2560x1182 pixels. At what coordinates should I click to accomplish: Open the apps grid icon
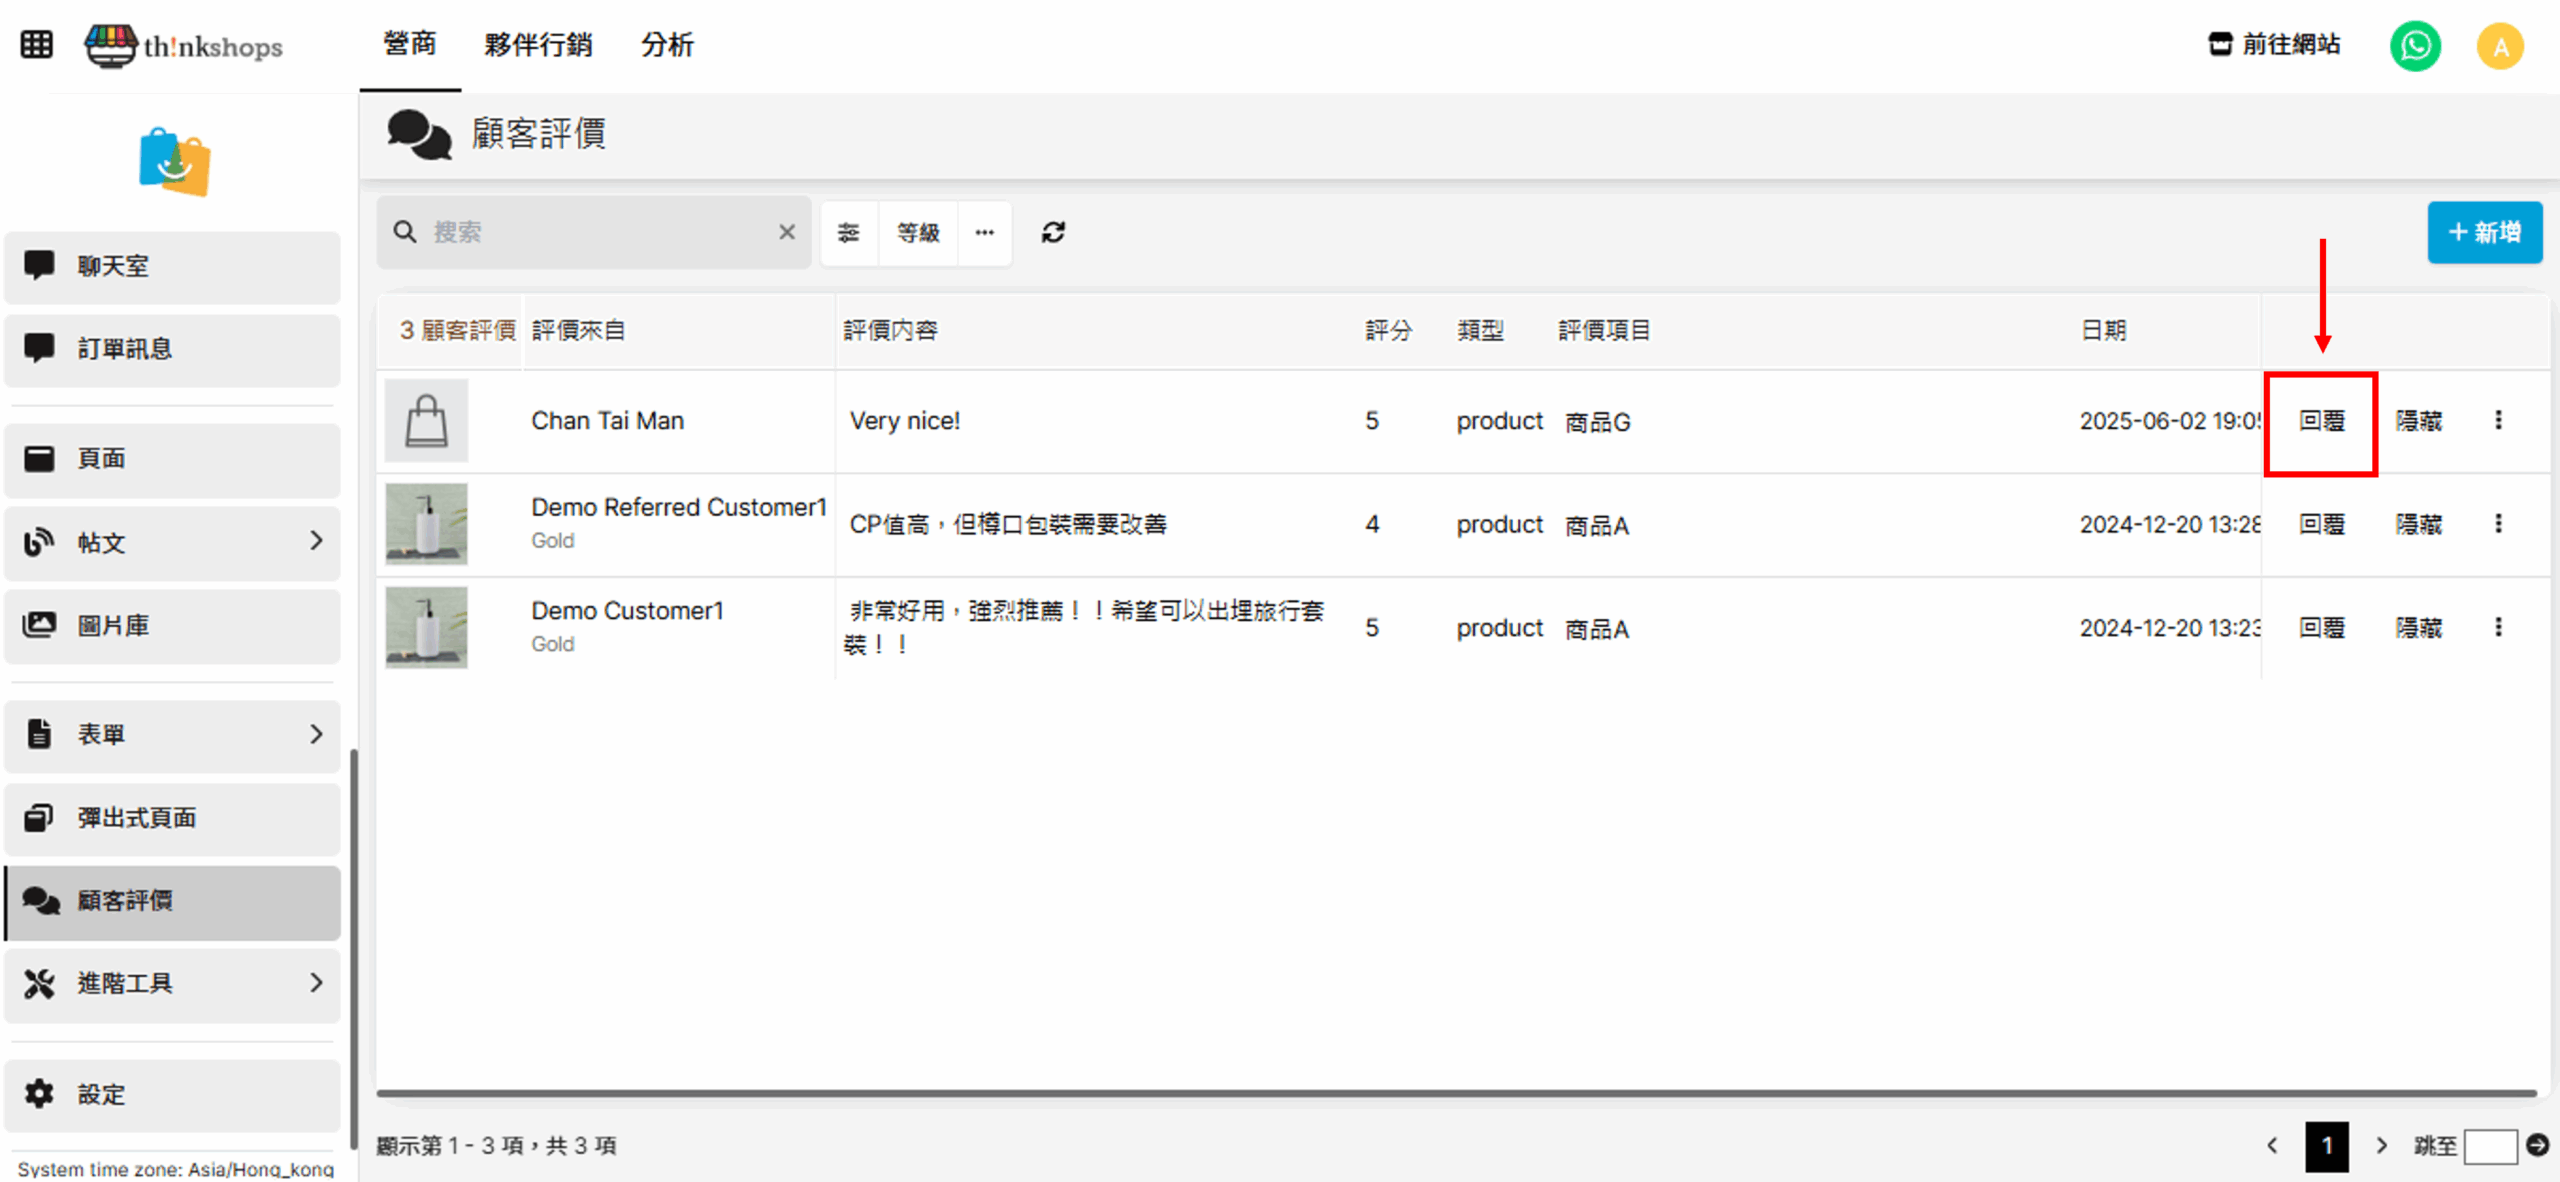[37, 45]
